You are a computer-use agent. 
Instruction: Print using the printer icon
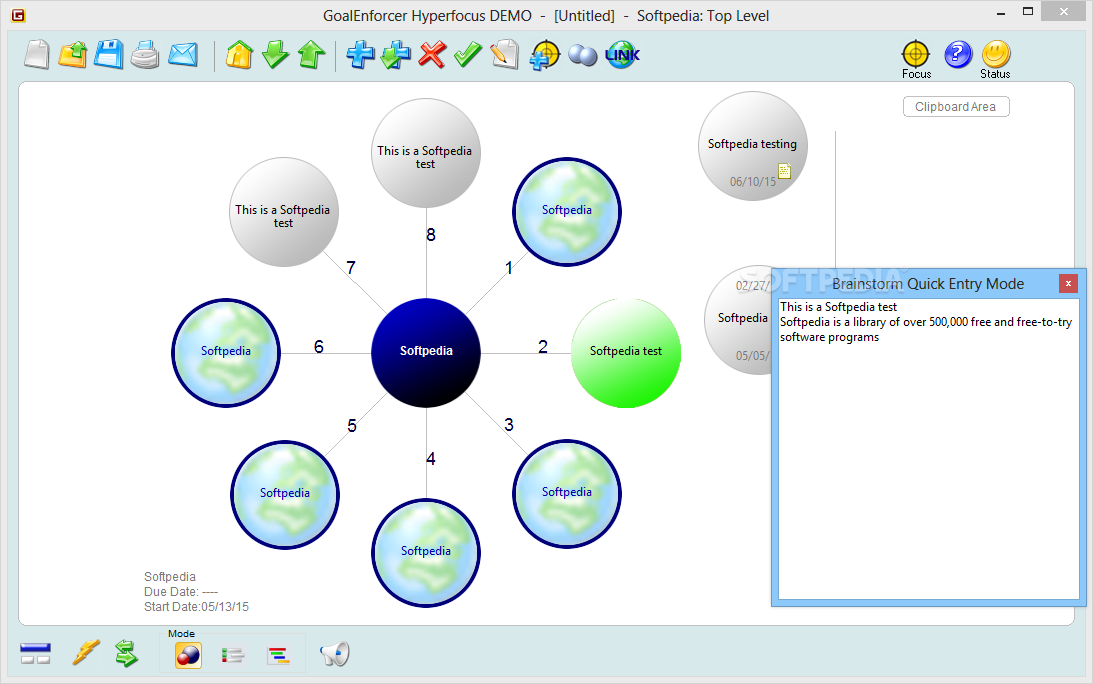click(x=145, y=55)
